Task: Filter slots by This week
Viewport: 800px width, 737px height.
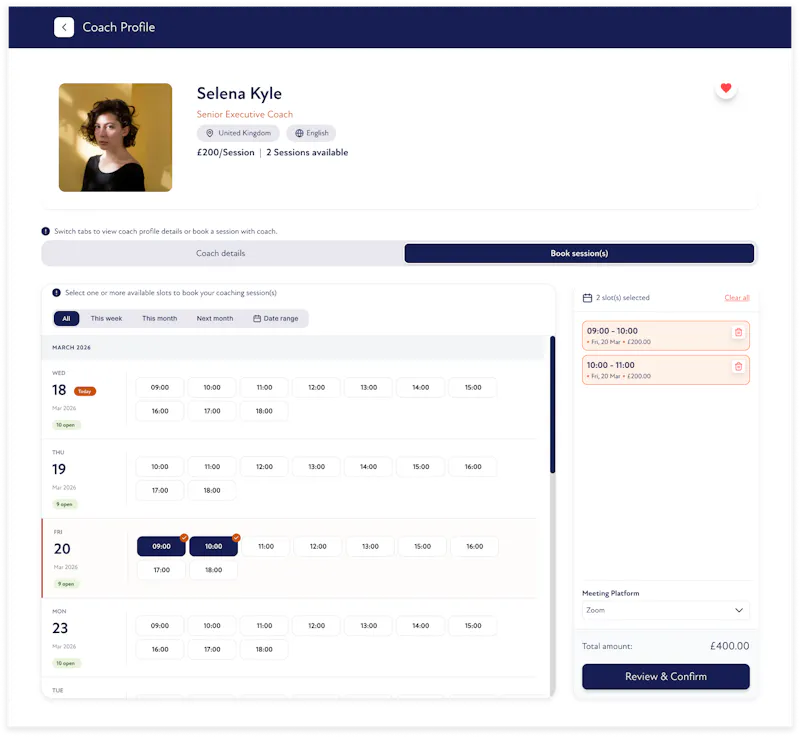Action: [x=106, y=318]
